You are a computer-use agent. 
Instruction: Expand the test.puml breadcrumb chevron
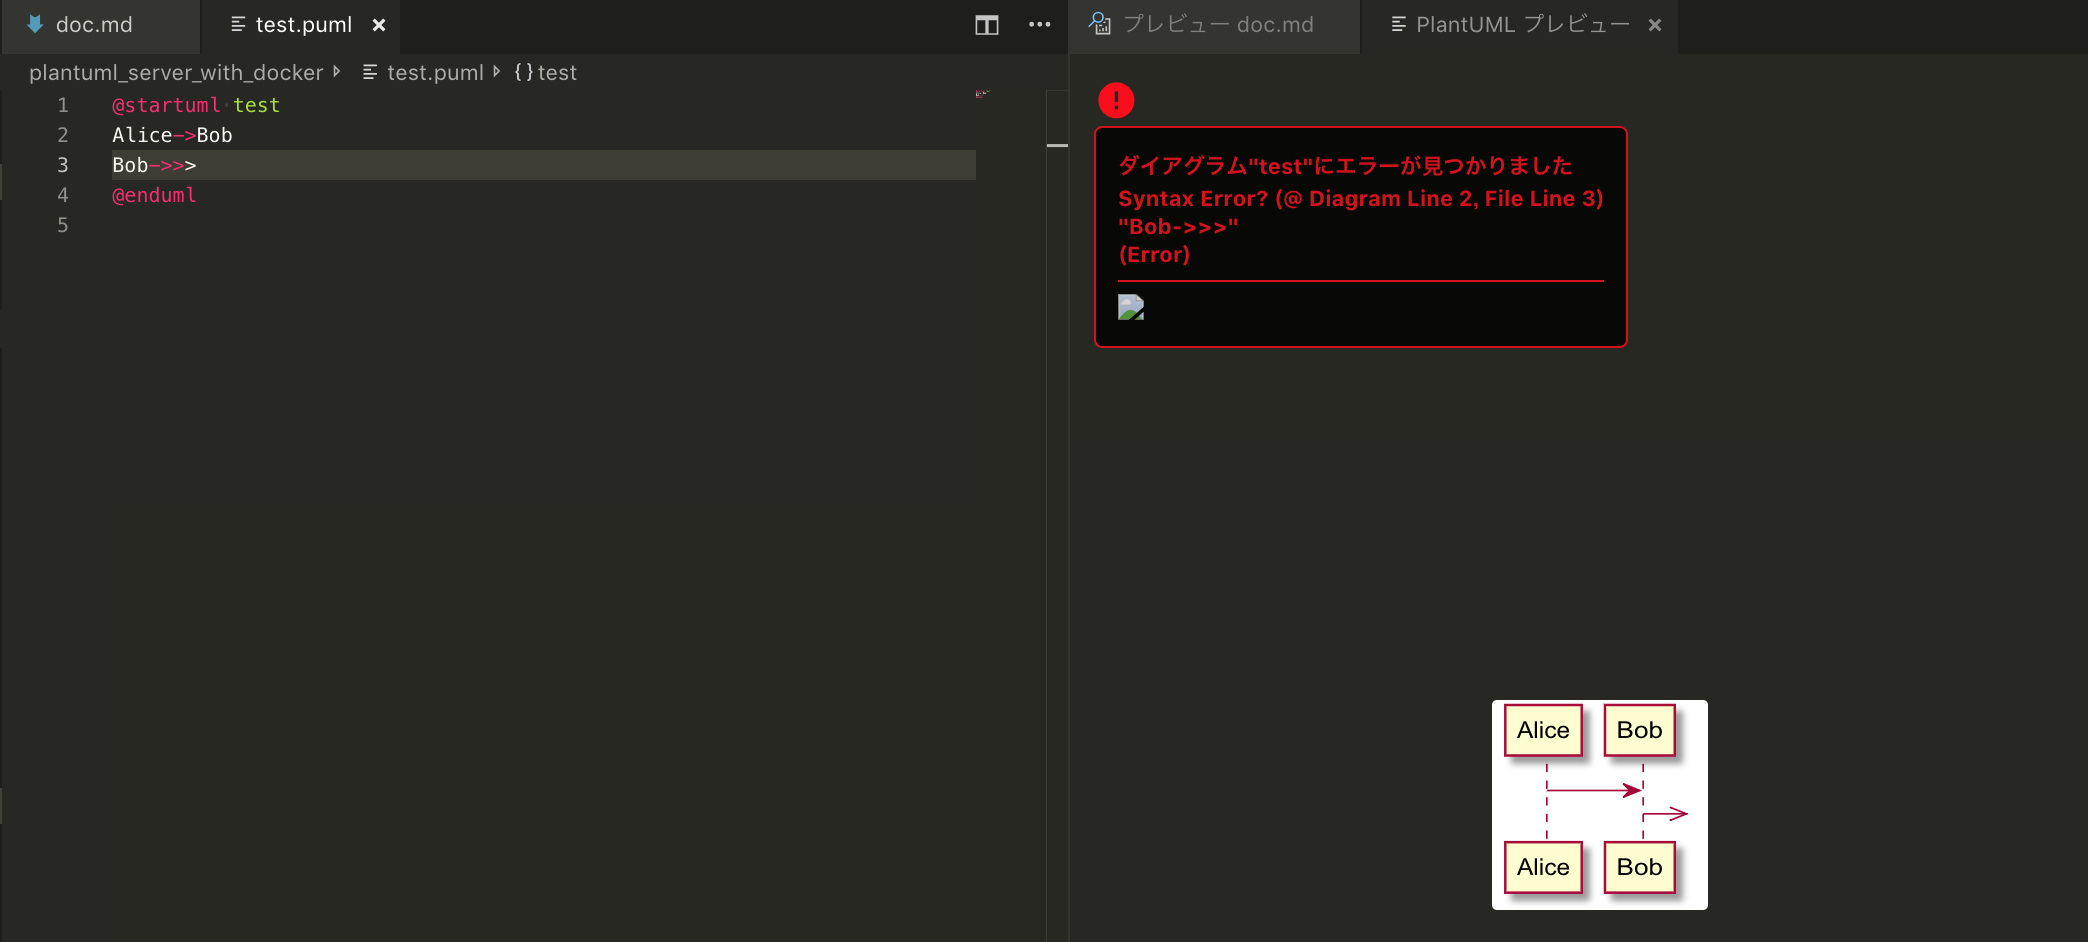click(496, 72)
